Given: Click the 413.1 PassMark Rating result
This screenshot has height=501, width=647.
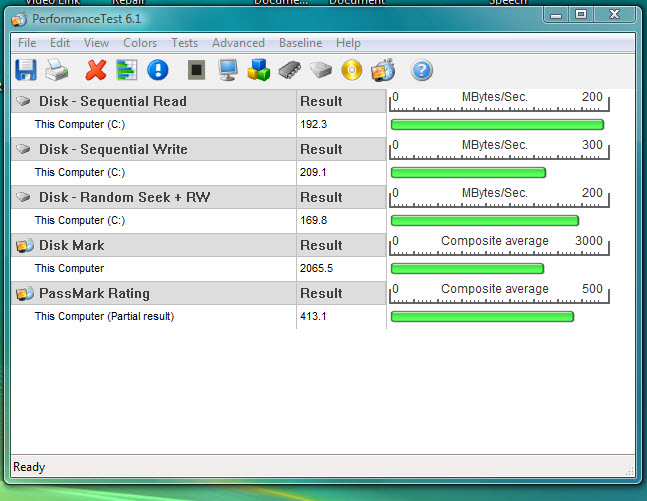Looking at the screenshot, I should click(313, 316).
